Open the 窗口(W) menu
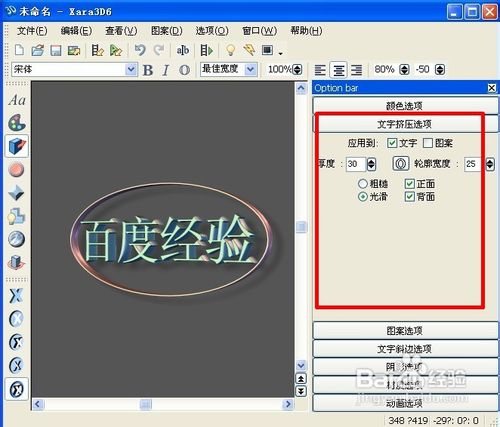 click(x=259, y=31)
